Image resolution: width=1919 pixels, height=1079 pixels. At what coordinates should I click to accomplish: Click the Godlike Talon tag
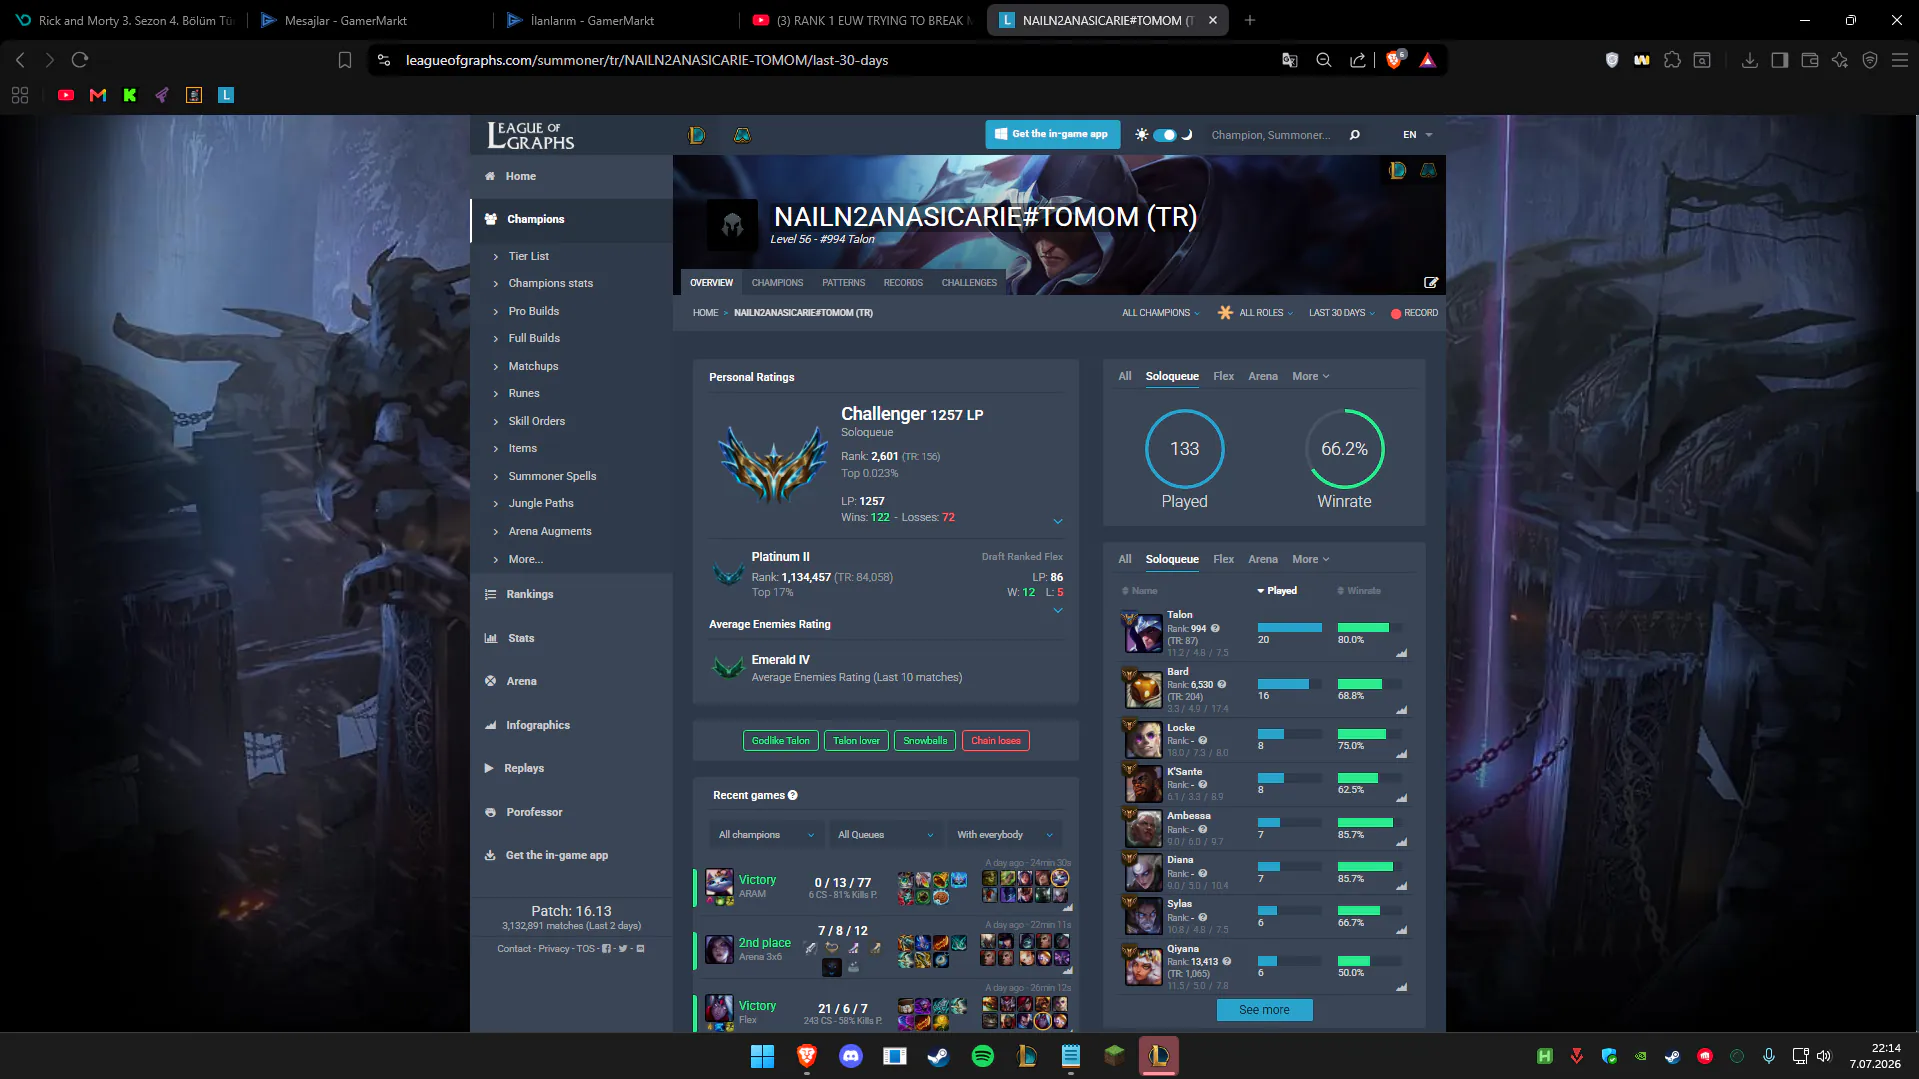coord(781,741)
